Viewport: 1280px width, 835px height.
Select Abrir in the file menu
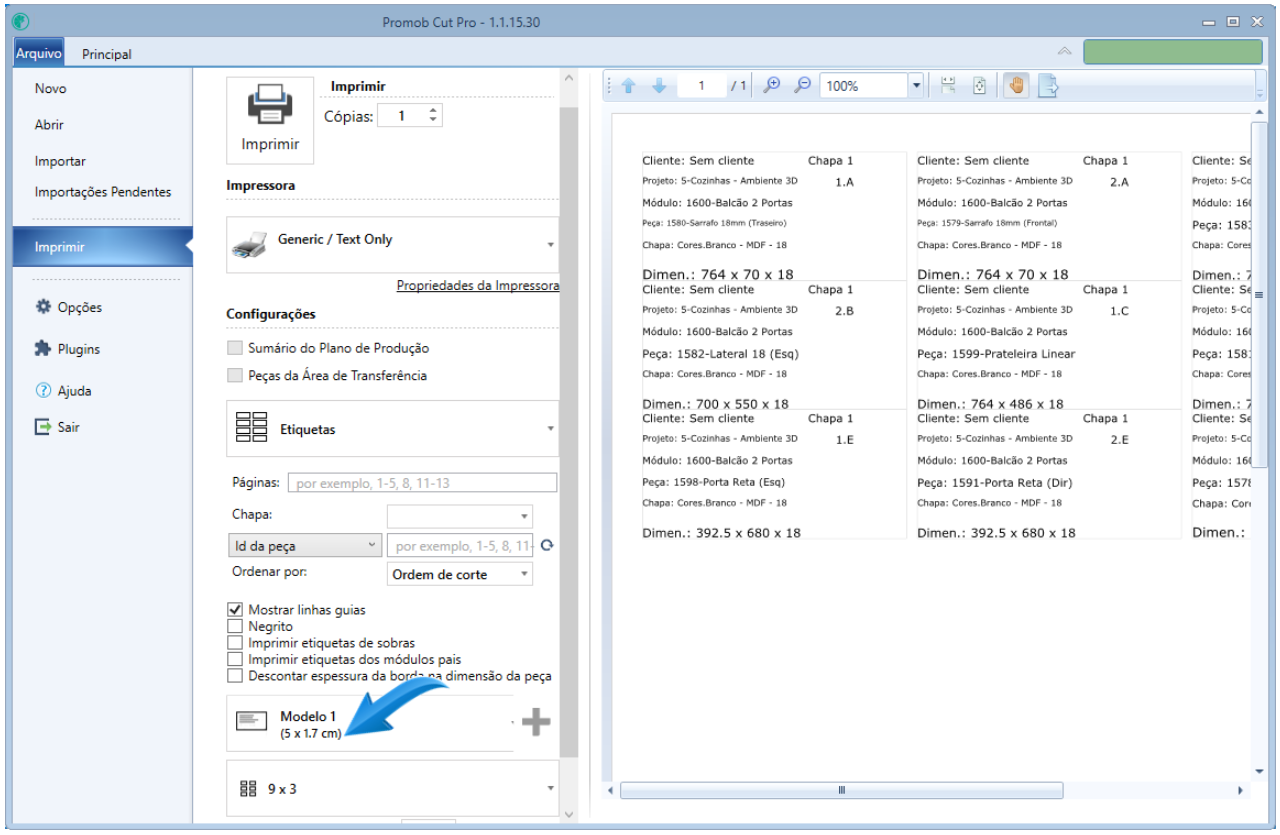coord(49,125)
